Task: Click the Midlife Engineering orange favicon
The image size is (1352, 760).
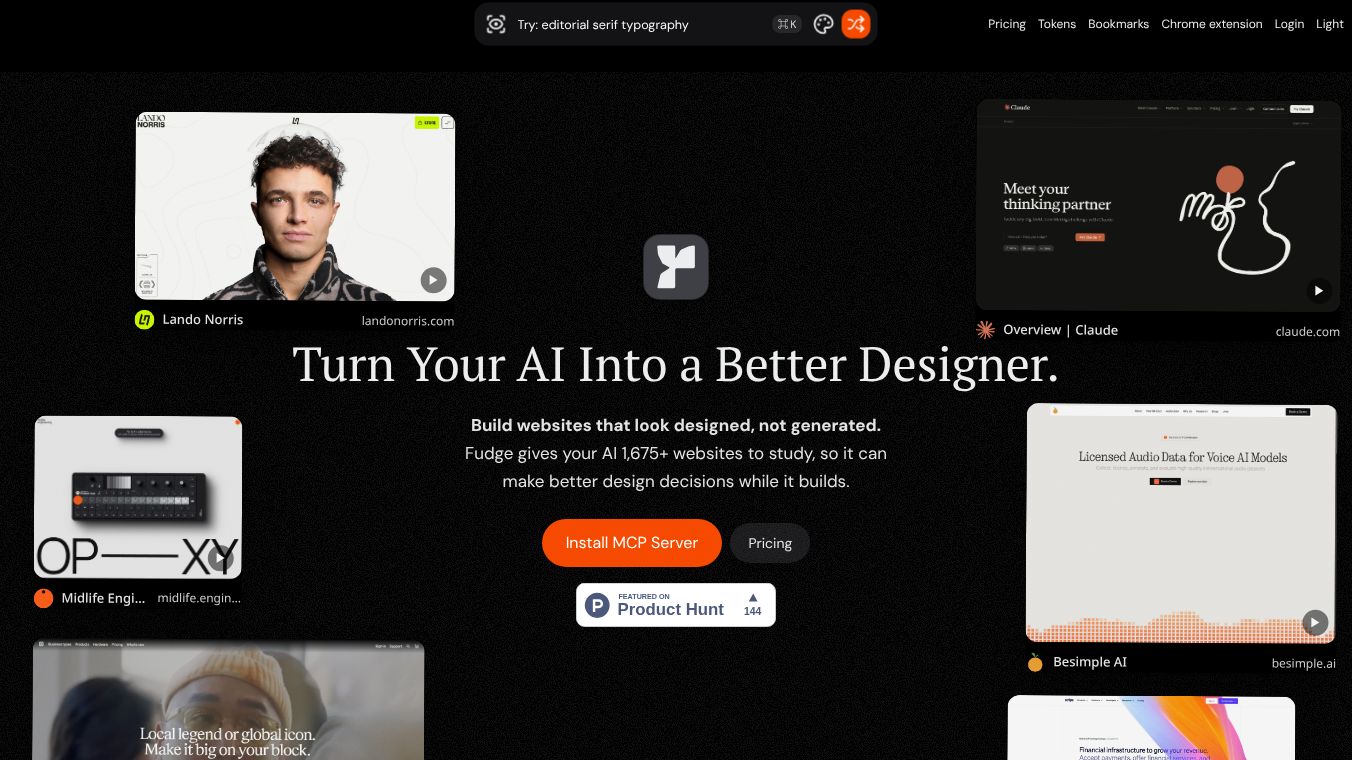Action: pyautogui.click(x=43, y=598)
